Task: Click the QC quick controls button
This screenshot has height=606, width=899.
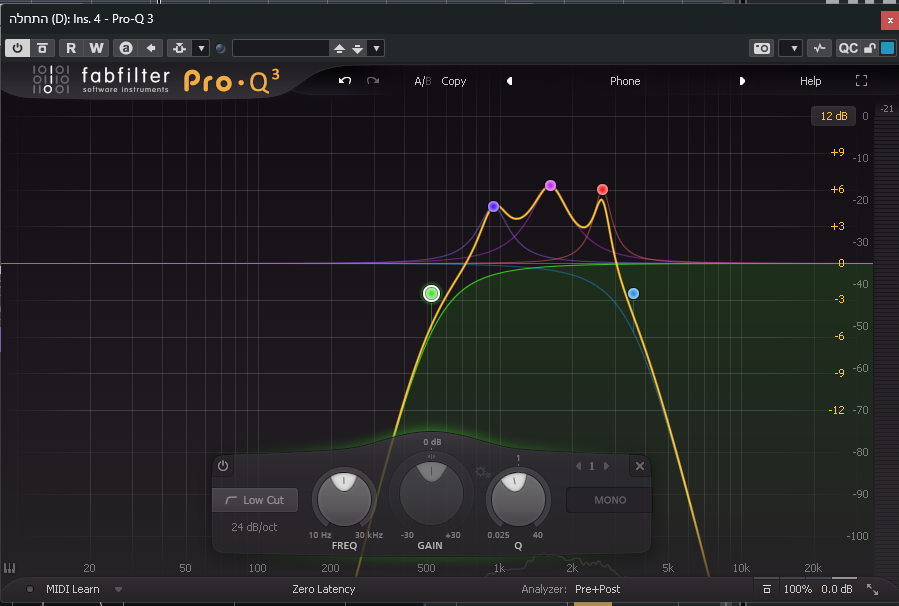Action: click(848, 48)
